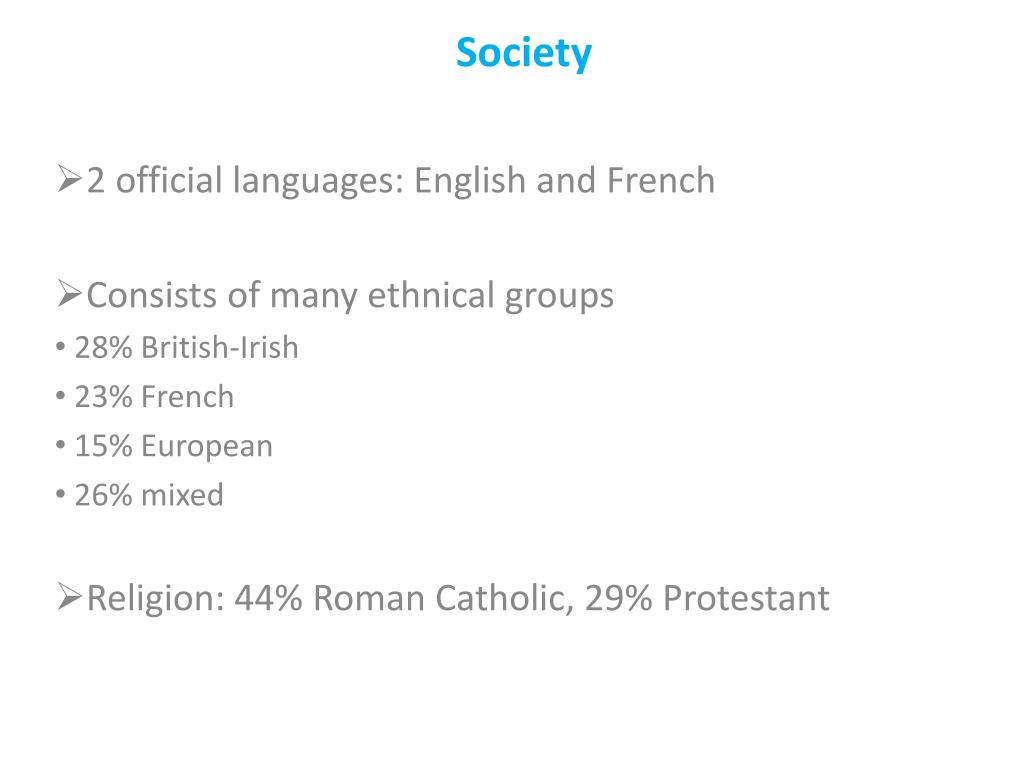Select the text '2 official languages'

point(244,181)
